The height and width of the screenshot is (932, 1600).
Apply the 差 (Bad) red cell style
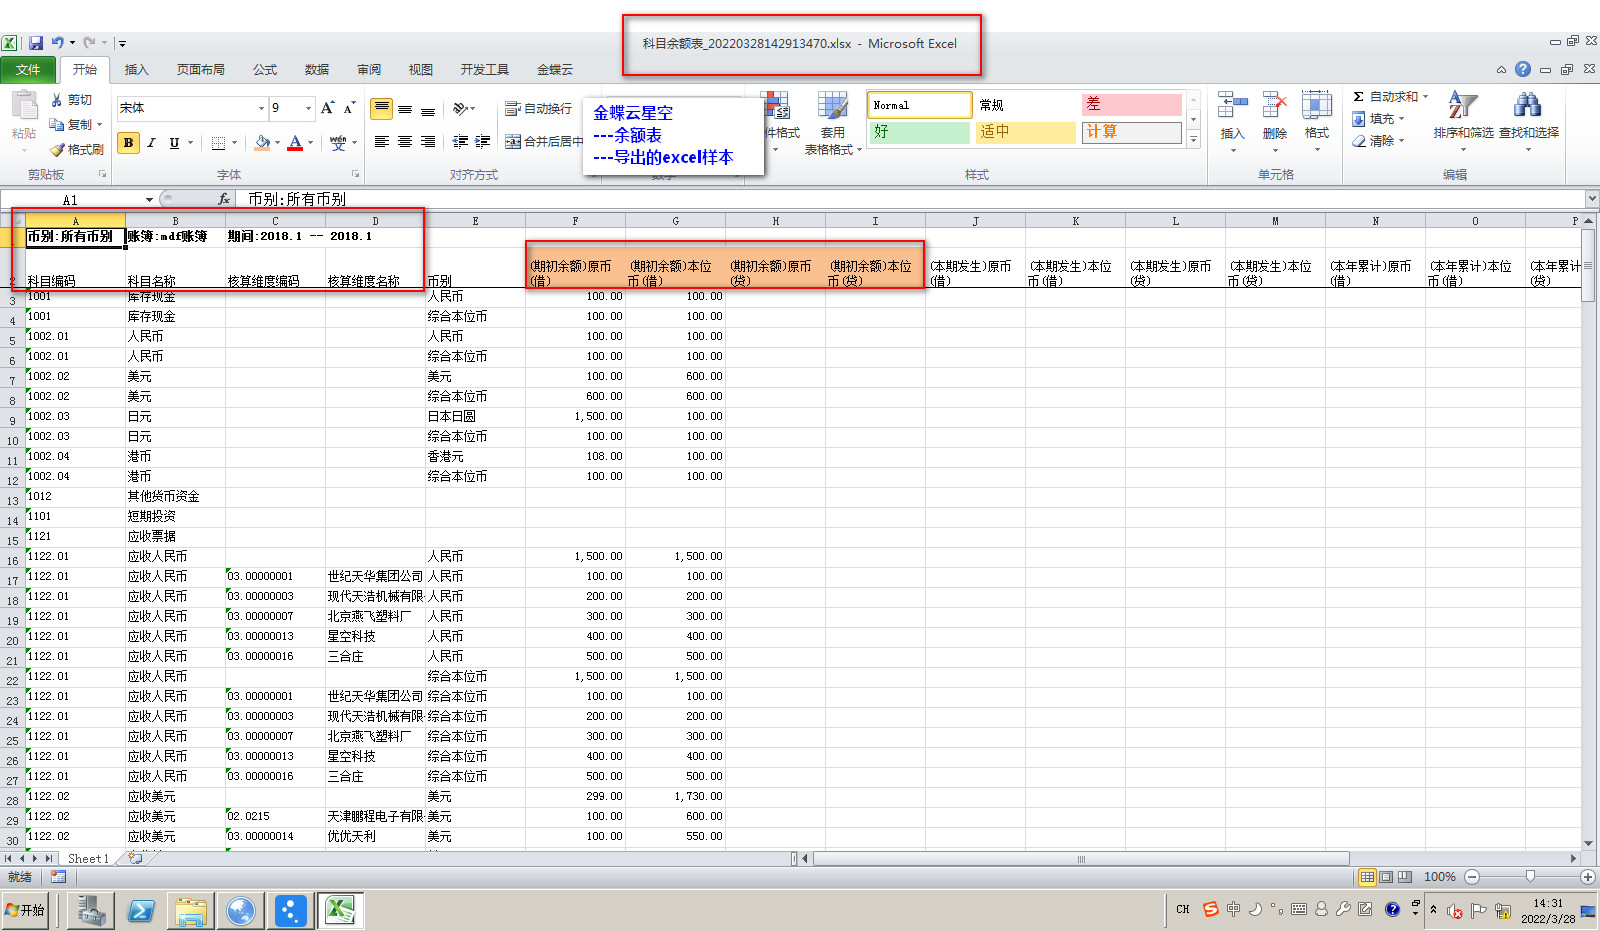[x=1131, y=104]
